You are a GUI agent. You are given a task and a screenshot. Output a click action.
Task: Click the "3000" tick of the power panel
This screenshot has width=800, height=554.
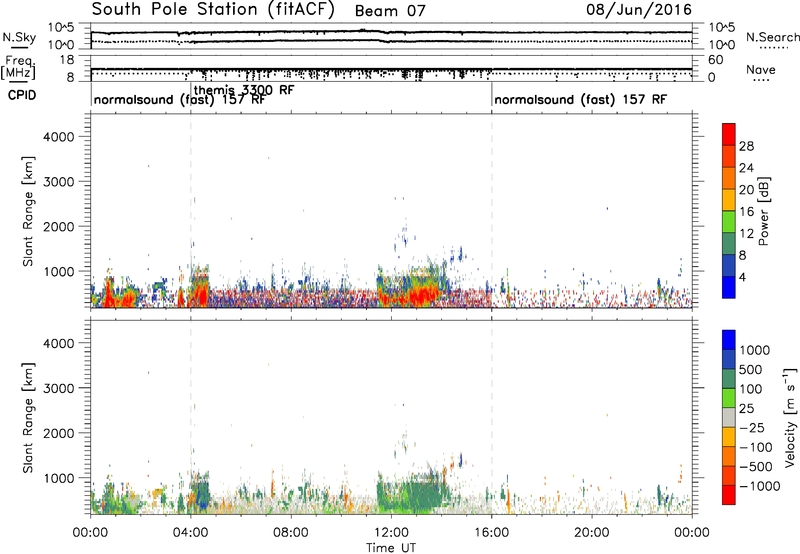59,182
